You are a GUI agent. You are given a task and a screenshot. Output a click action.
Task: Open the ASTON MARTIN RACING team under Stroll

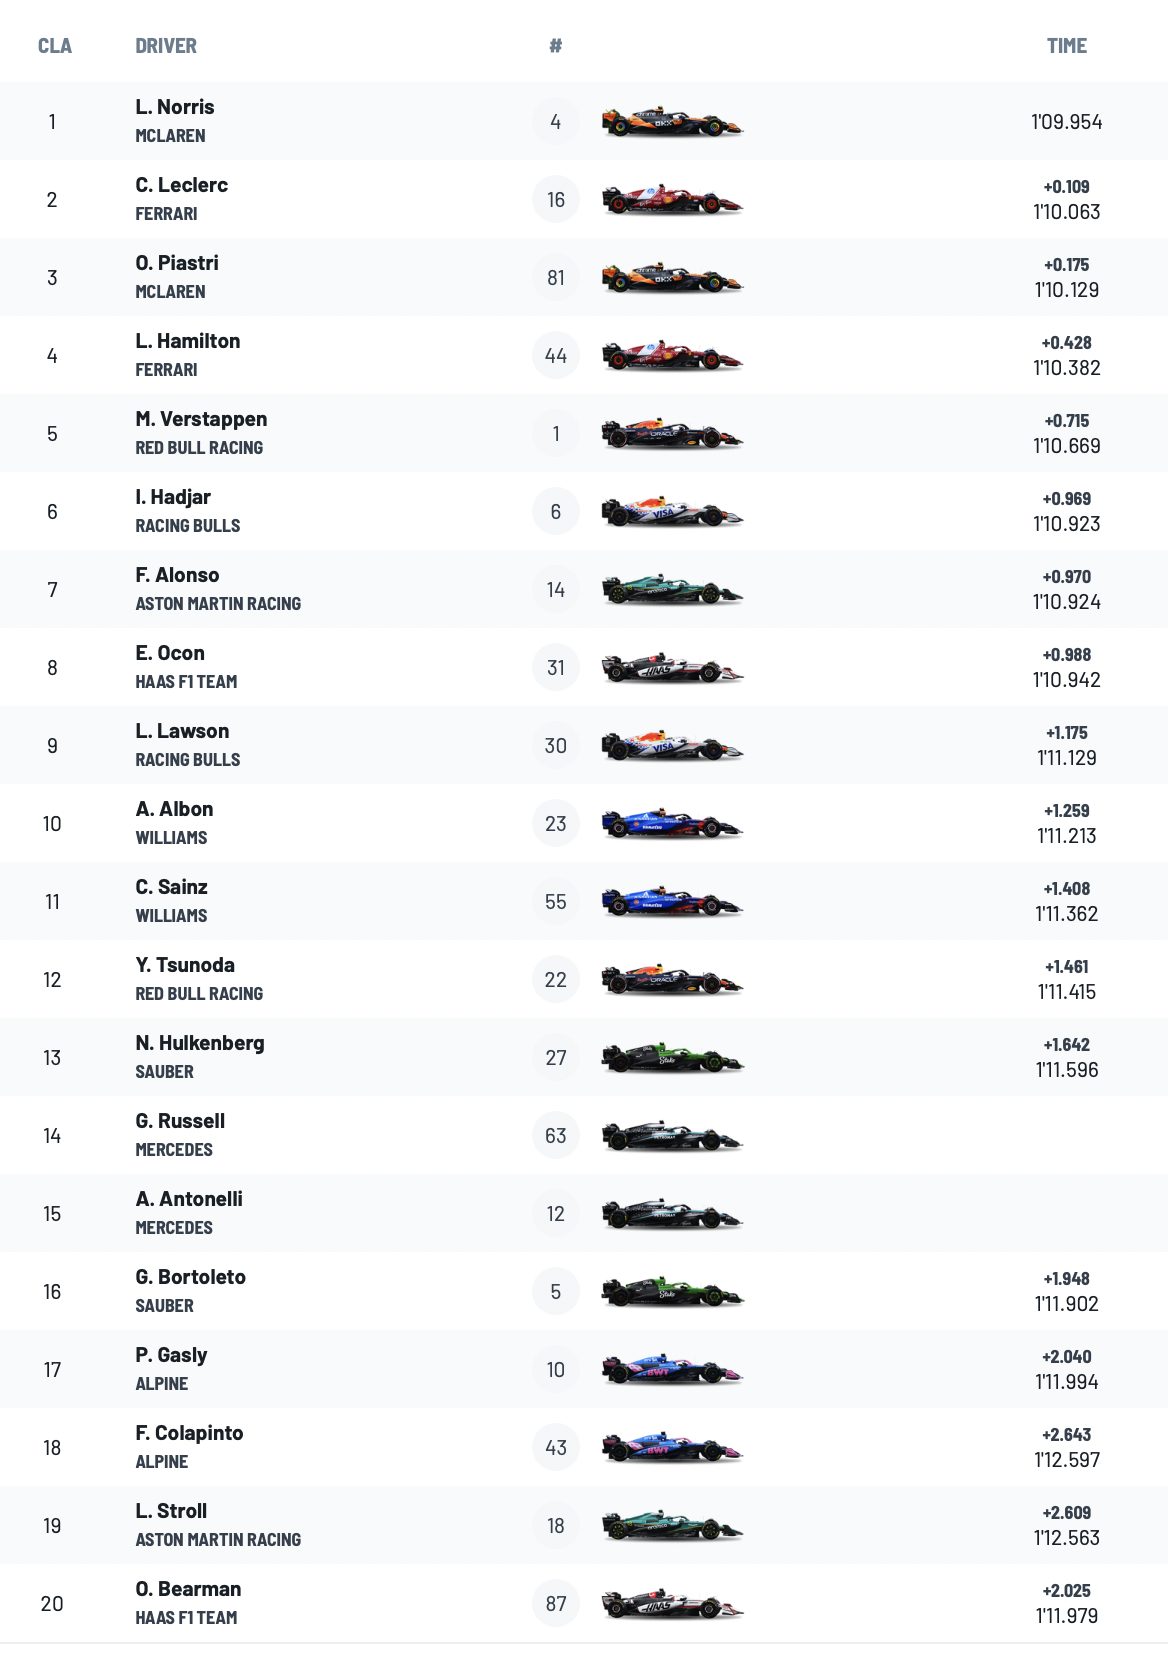tap(218, 1540)
